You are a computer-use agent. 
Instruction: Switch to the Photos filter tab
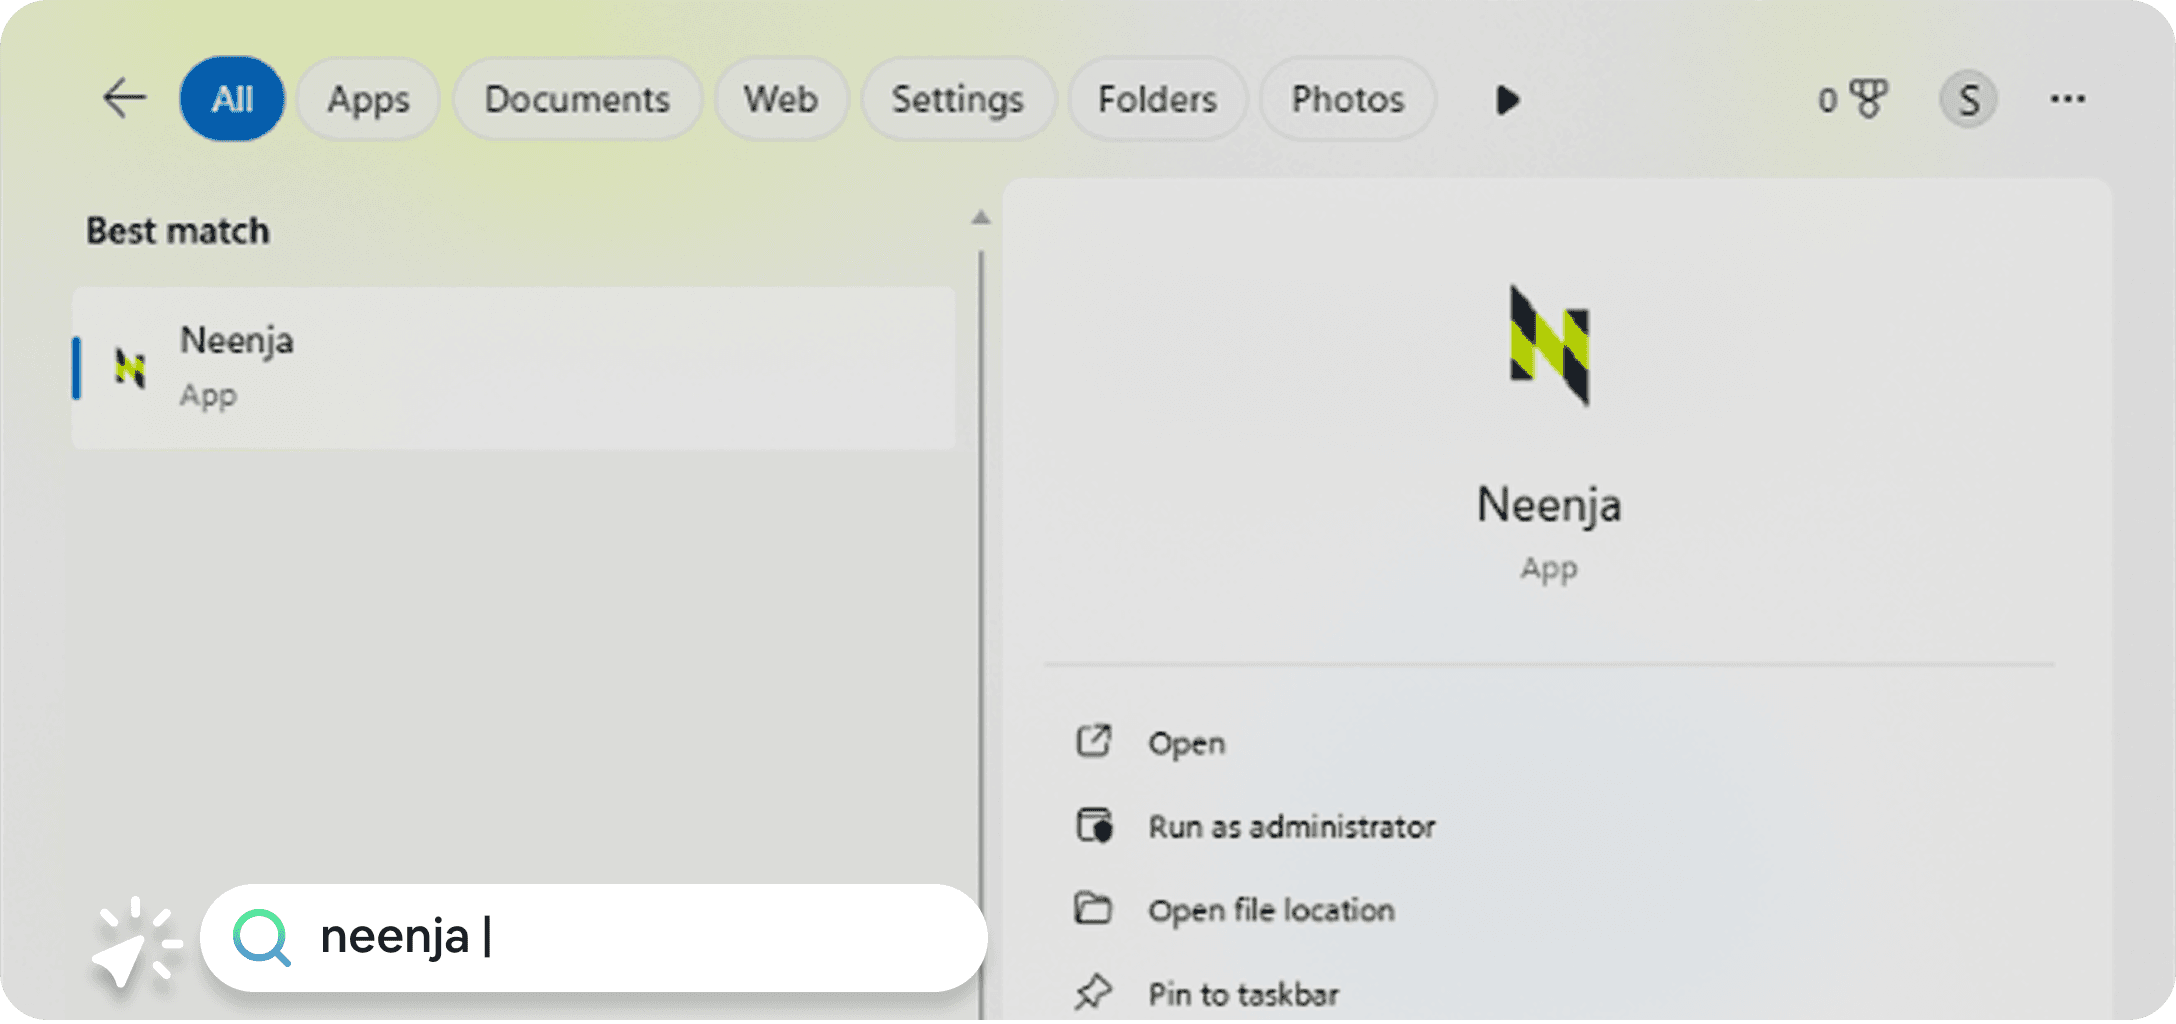[x=1347, y=99]
